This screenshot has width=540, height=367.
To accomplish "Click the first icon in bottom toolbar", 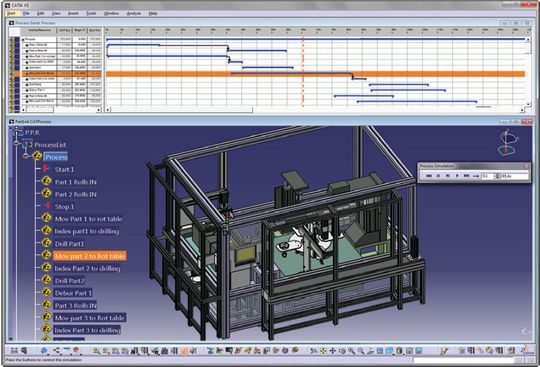I will pyautogui.click(x=14, y=351).
